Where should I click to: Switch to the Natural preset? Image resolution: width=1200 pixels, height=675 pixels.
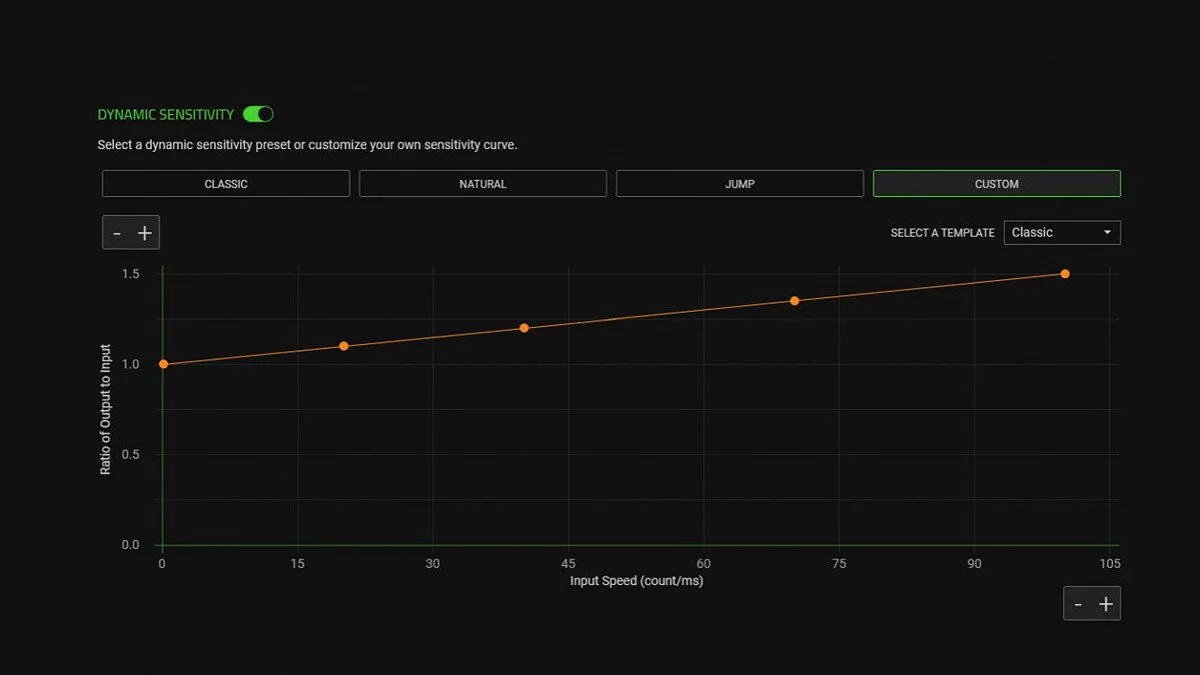(x=483, y=184)
